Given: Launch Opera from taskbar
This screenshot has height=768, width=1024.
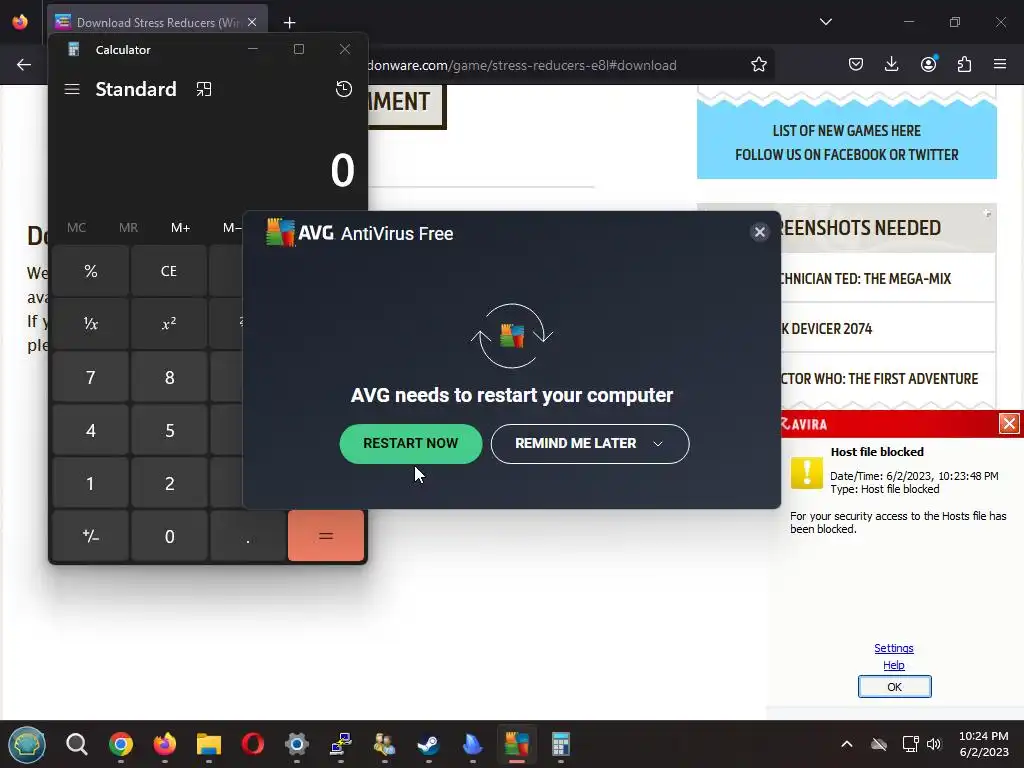Looking at the screenshot, I should (x=253, y=744).
